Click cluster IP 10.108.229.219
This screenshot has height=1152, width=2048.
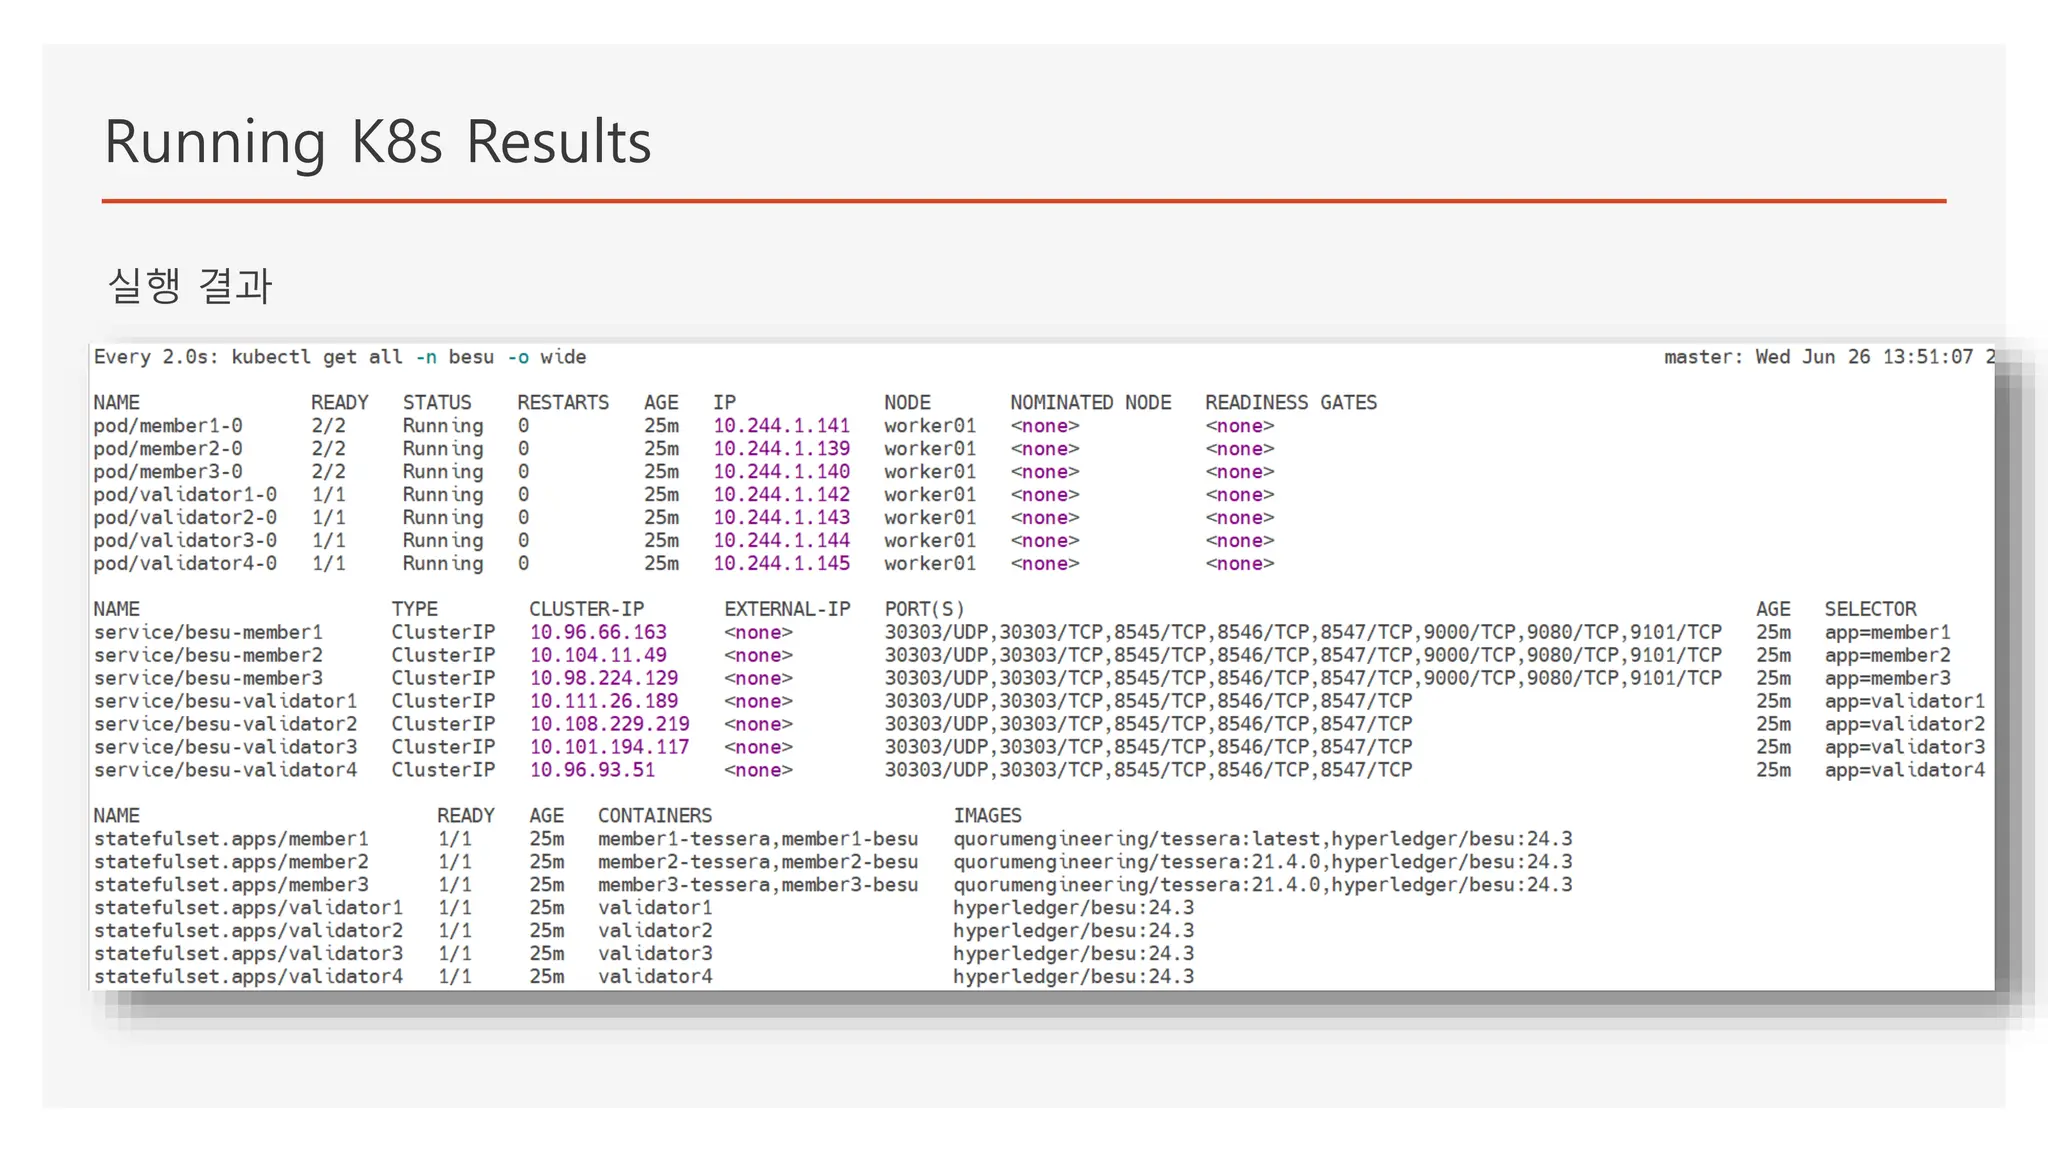(x=609, y=725)
